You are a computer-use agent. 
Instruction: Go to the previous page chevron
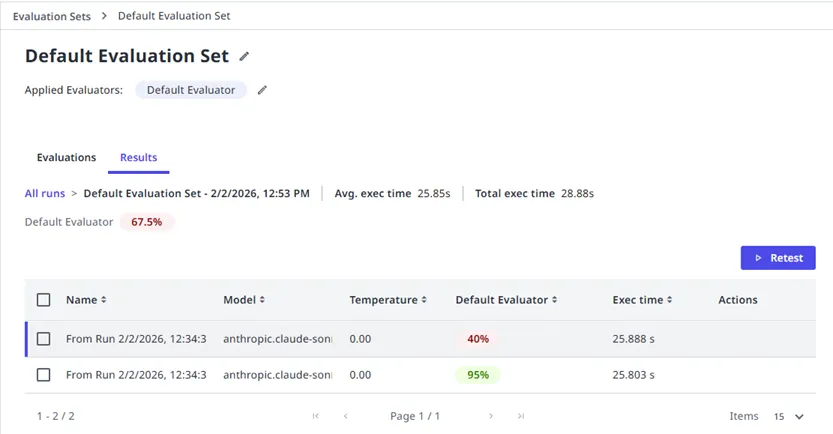[x=346, y=416]
